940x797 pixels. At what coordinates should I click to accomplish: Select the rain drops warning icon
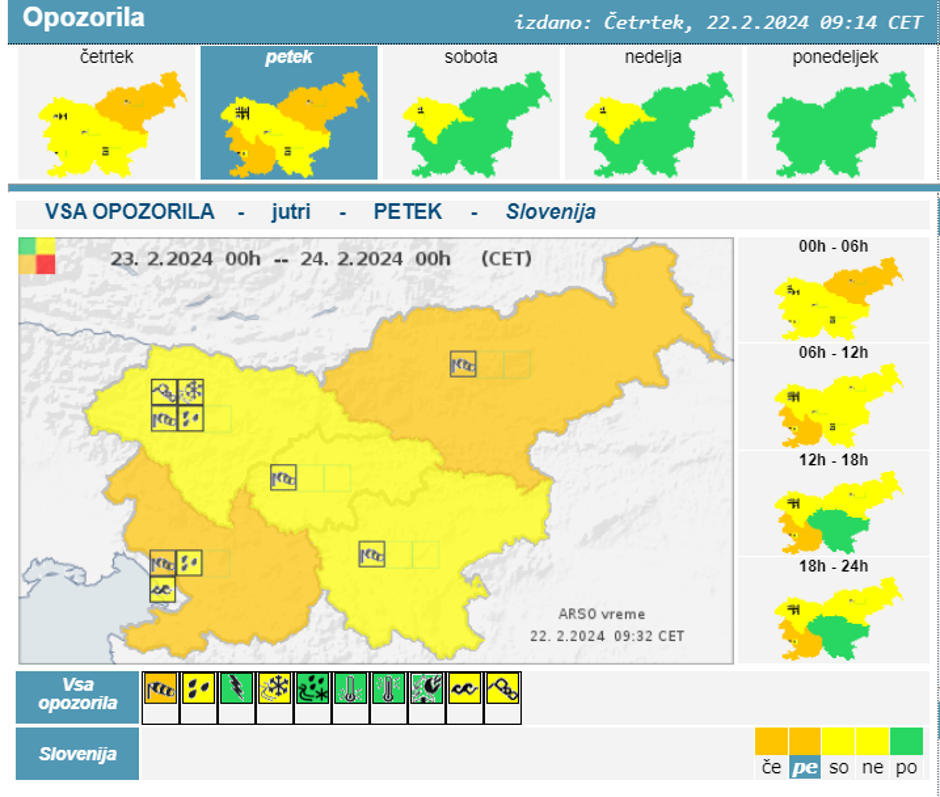coord(198,689)
